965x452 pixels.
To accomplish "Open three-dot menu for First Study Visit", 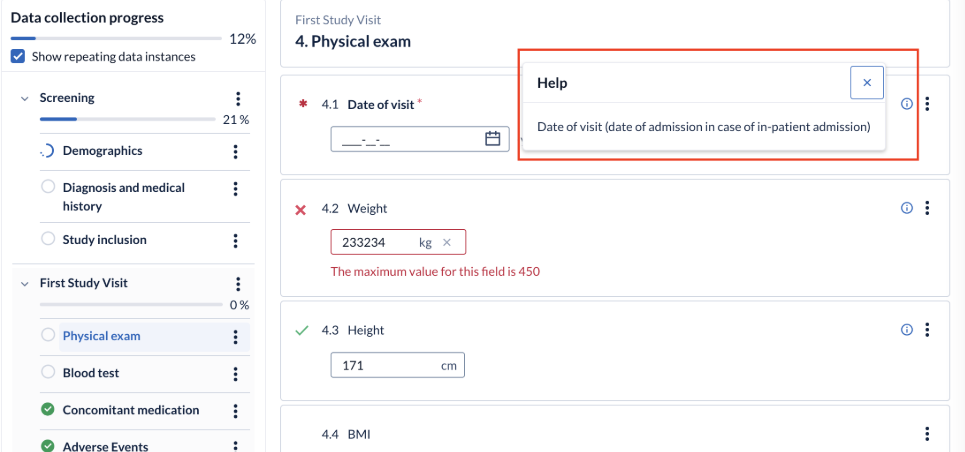I will 238,284.
